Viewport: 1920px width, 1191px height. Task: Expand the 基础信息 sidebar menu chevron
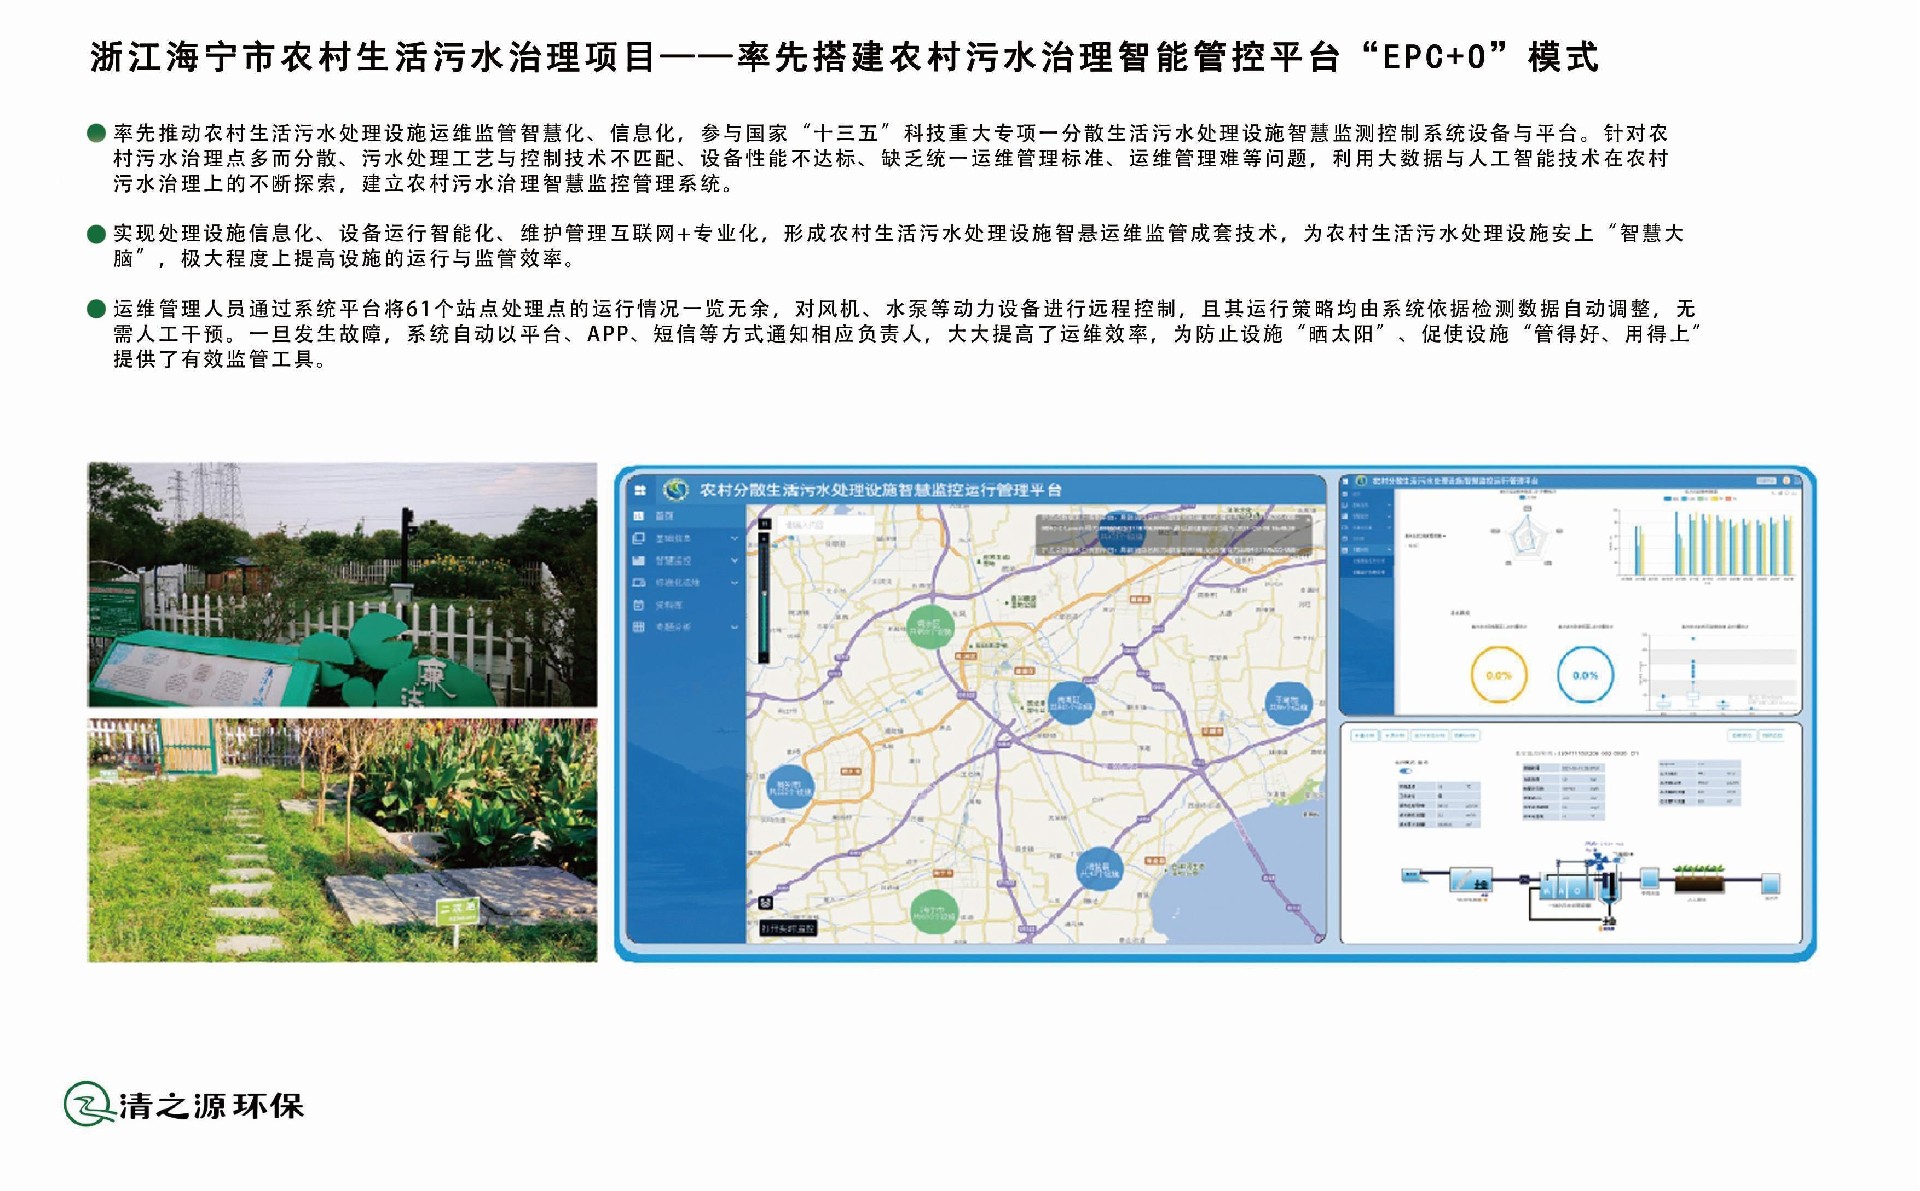(735, 538)
